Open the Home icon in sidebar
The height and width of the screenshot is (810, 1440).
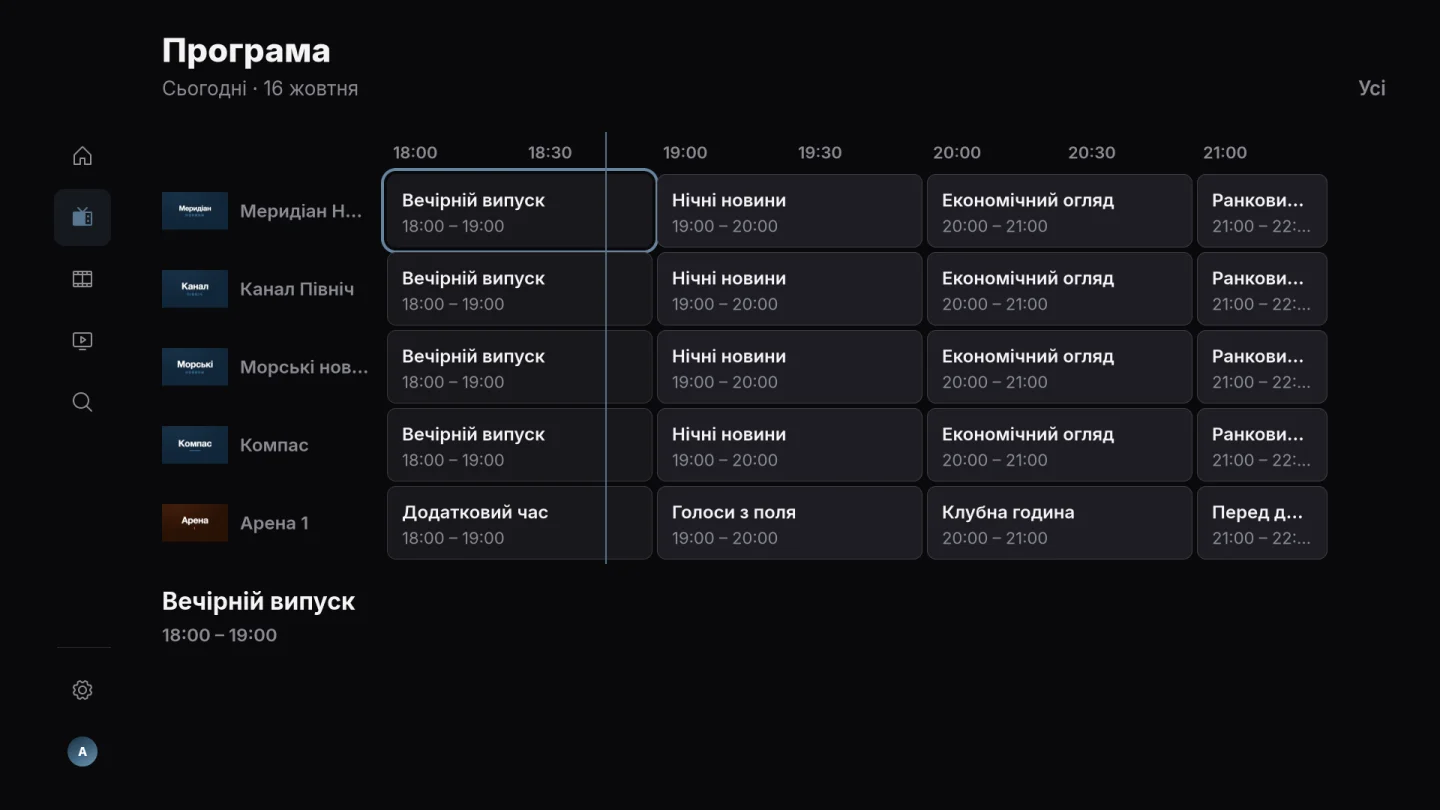tap(82, 156)
